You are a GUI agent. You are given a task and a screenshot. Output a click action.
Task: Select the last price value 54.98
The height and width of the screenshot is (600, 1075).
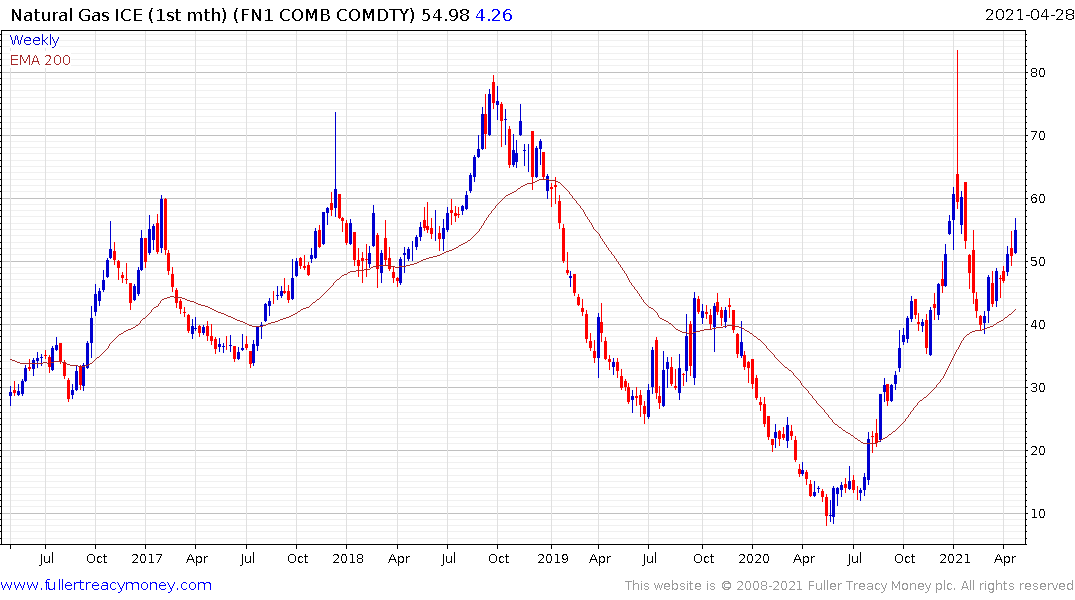pos(445,15)
